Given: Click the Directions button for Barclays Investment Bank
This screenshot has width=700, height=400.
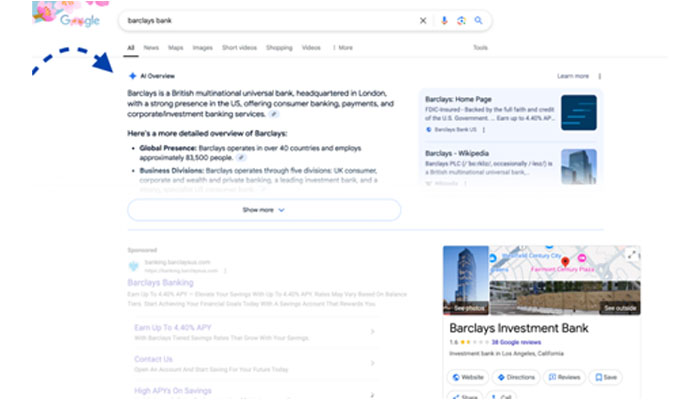Looking at the screenshot, I should click(x=516, y=377).
